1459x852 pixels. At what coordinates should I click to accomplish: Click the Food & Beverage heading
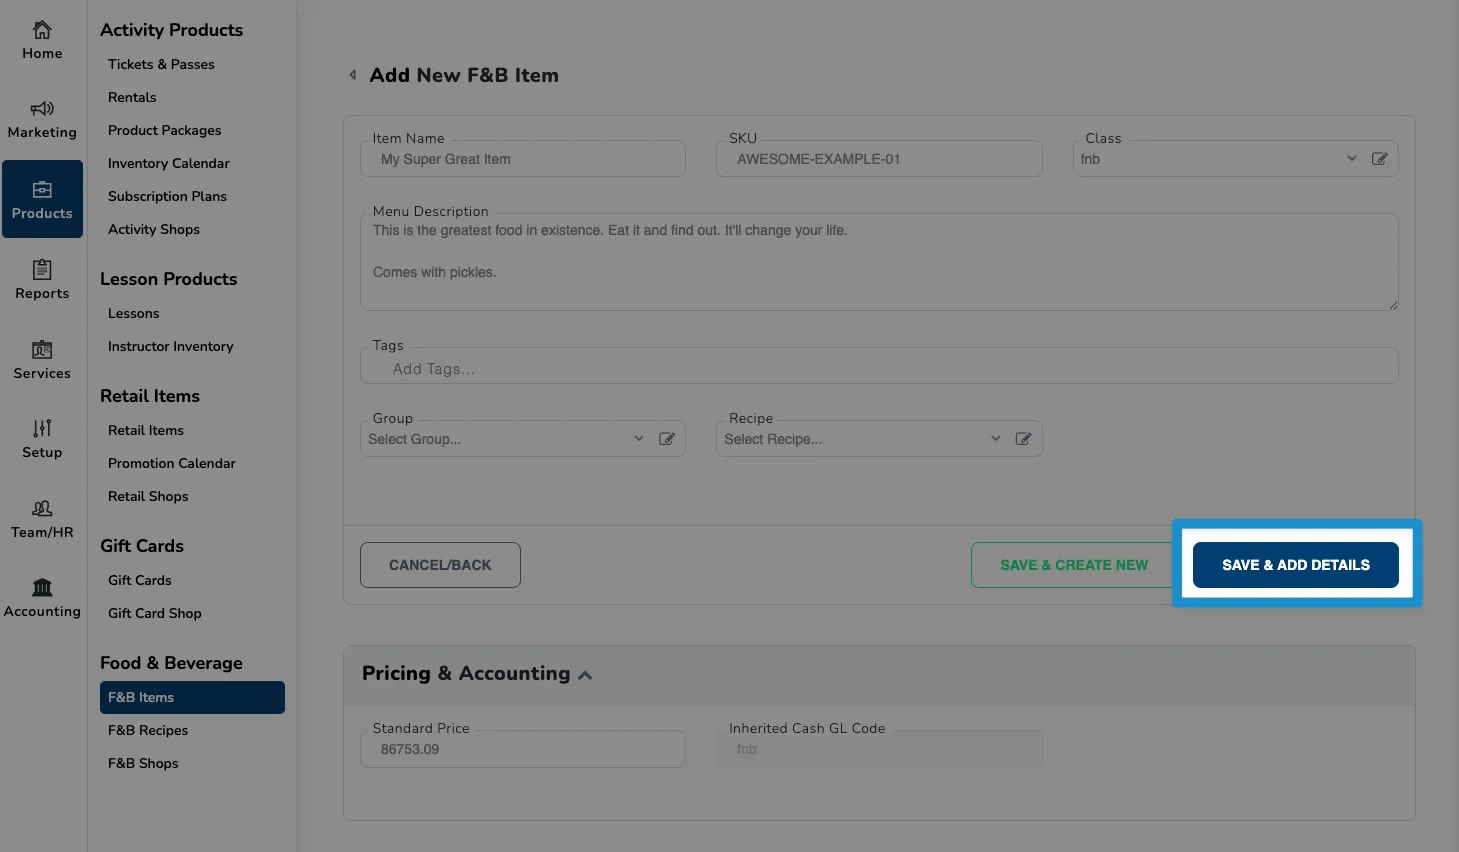click(171, 663)
